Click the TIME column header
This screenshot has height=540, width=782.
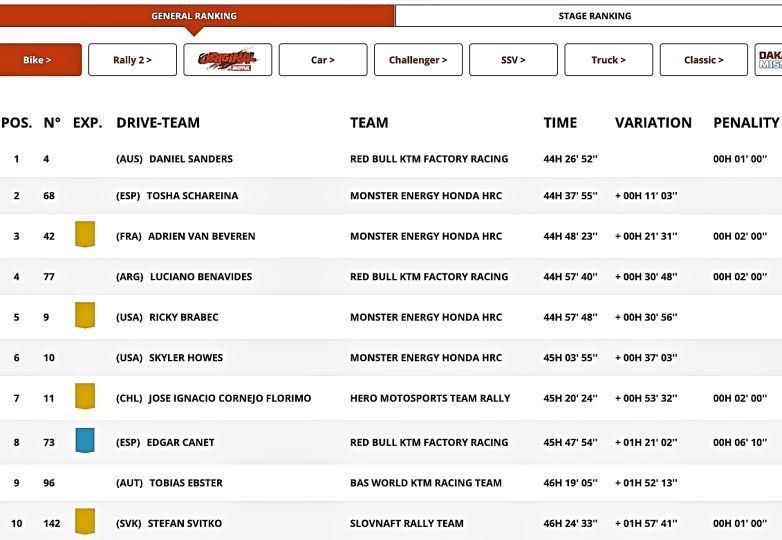[x=560, y=123]
